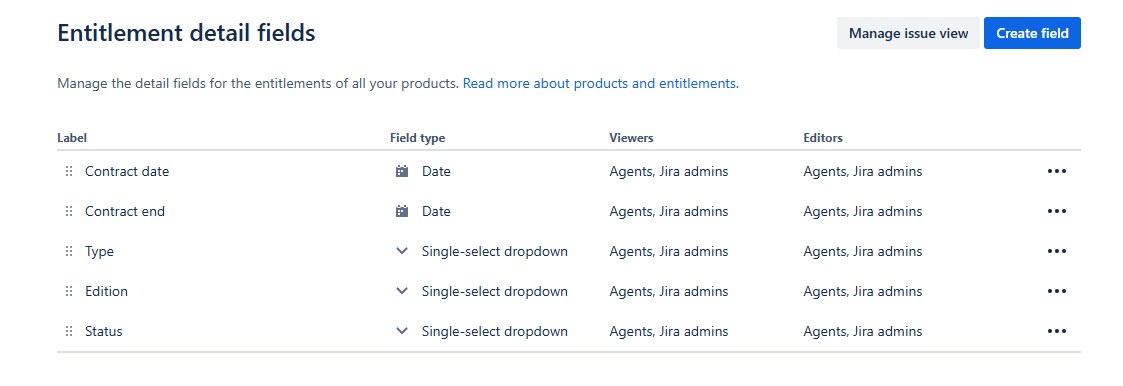Click the dropdown chevron in Type row
Image resolution: width=1123 pixels, height=386 pixels.
(x=402, y=251)
